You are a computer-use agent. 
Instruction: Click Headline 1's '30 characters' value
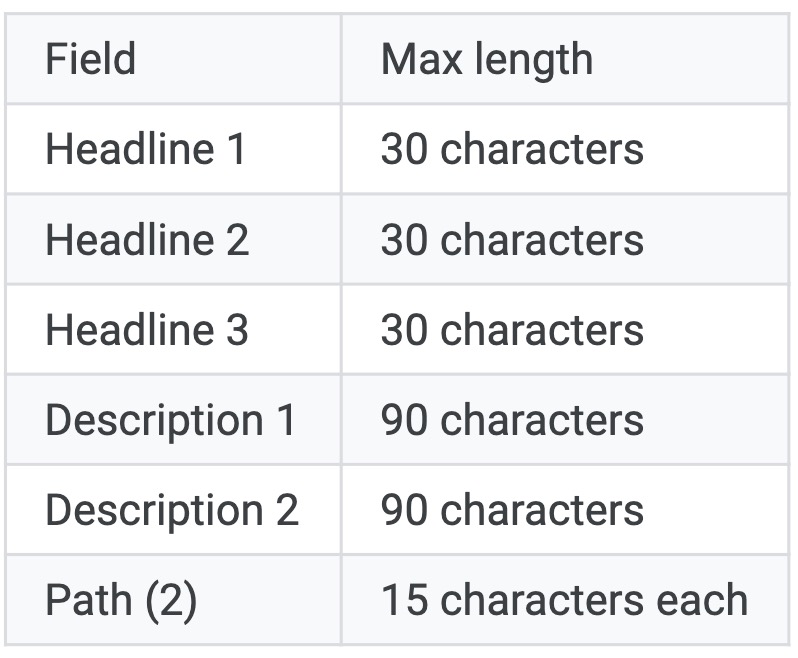pos(512,150)
